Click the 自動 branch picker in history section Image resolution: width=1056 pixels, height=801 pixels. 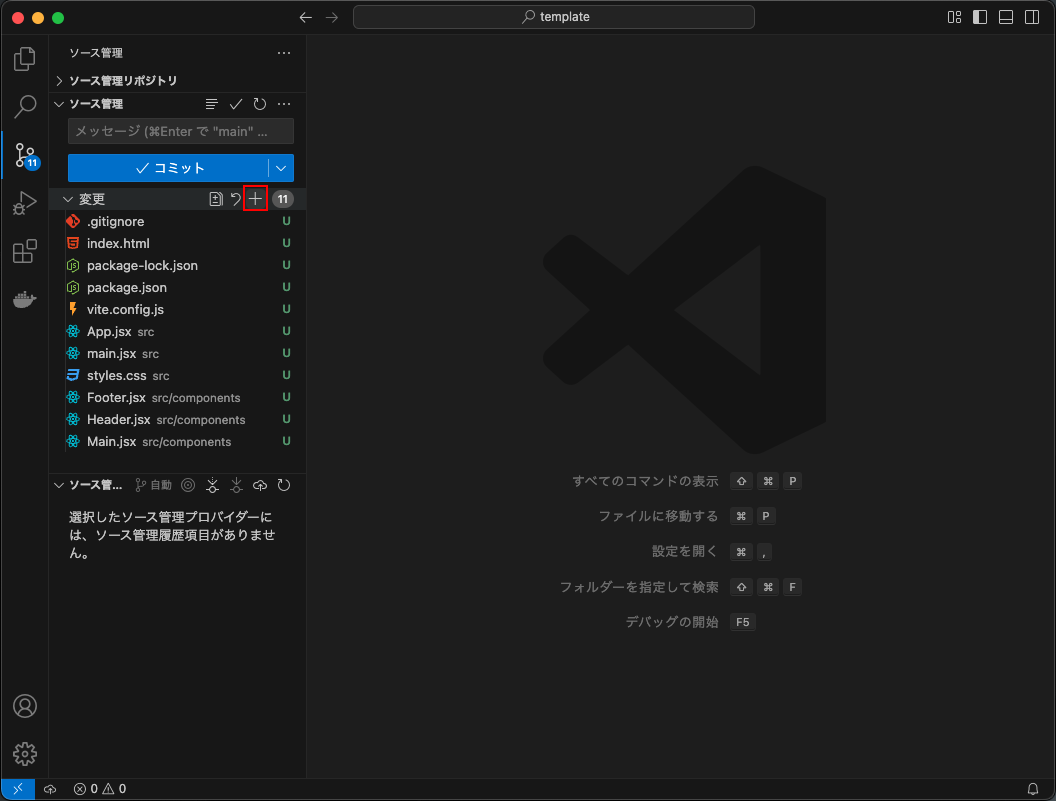[x=154, y=485]
